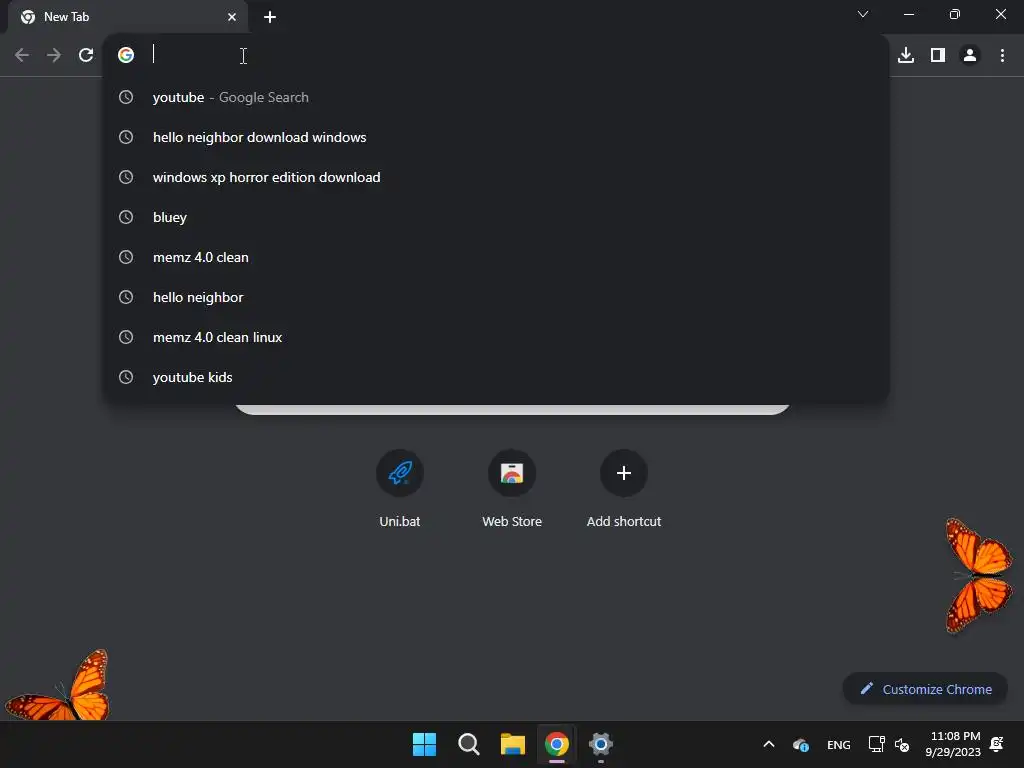Viewport: 1024px width, 768px height.
Task: Click the Add shortcut plus button
Action: (x=624, y=473)
